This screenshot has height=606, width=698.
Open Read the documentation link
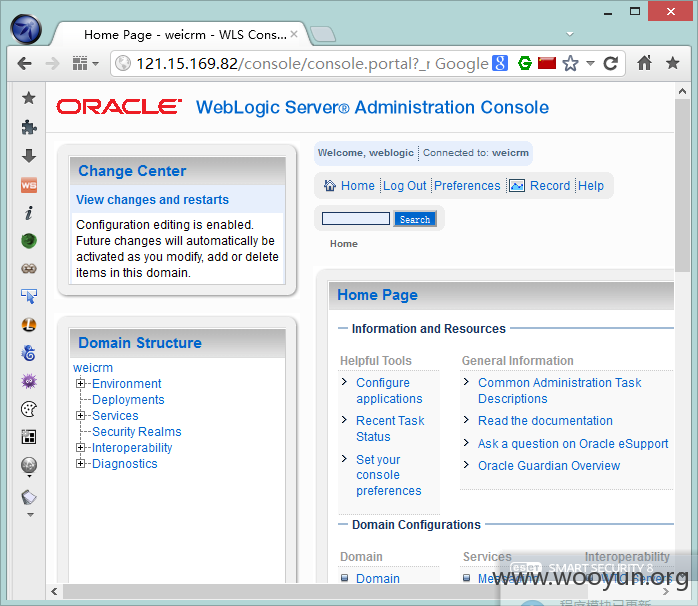[545, 420]
